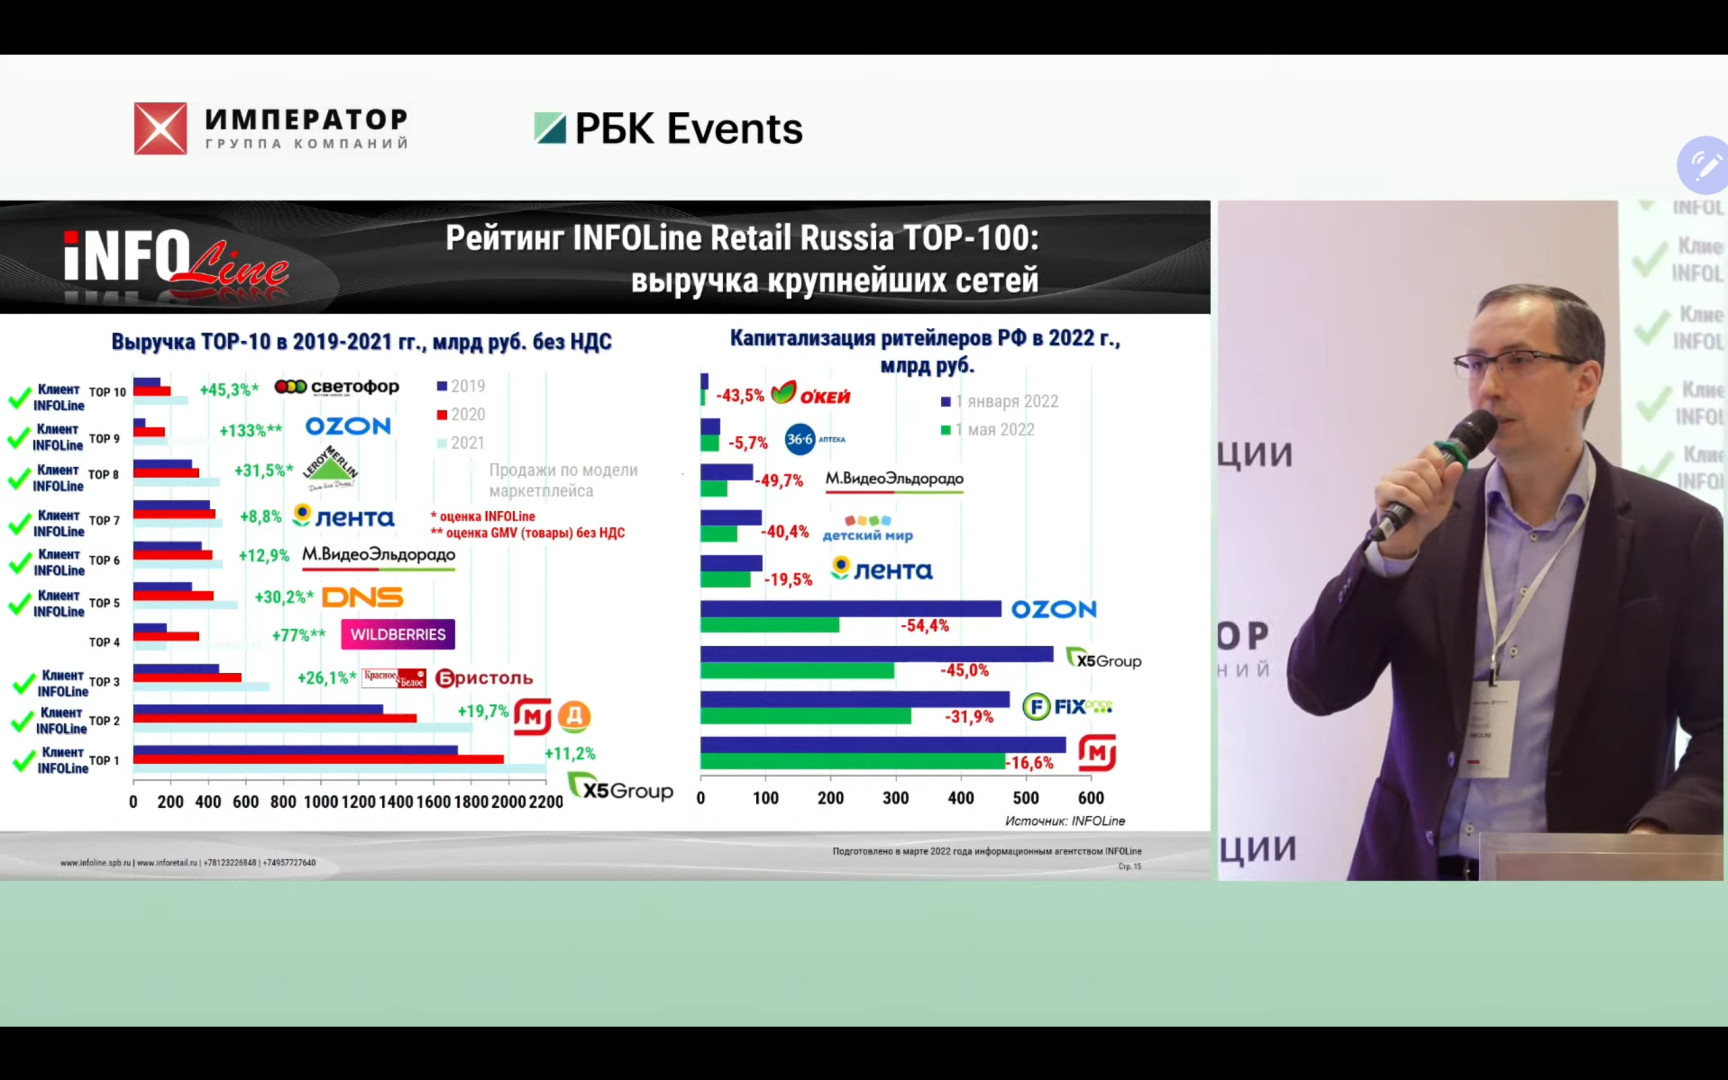
Task: Click the orange DNS logo
Action: pyautogui.click(x=362, y=597)
